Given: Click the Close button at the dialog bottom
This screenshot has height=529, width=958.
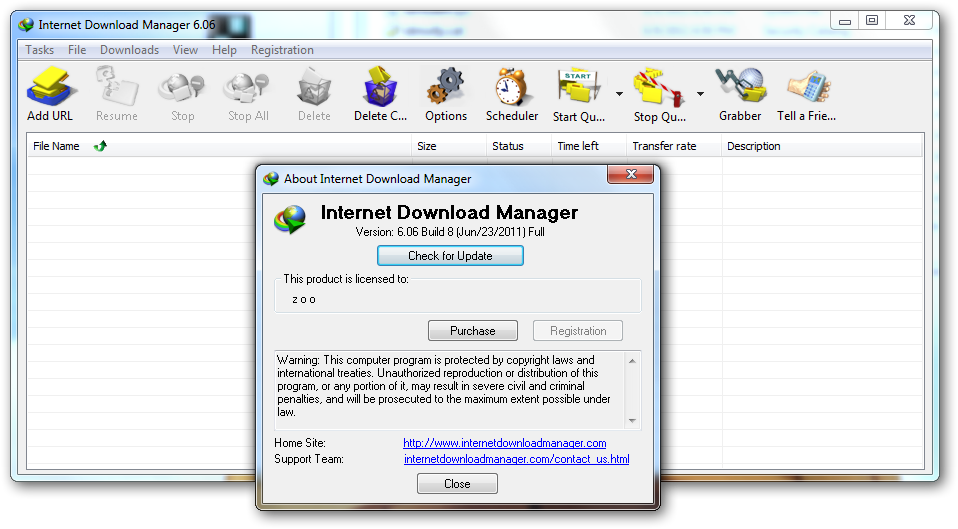Looking at the screenshot, I should coord(457,484).
